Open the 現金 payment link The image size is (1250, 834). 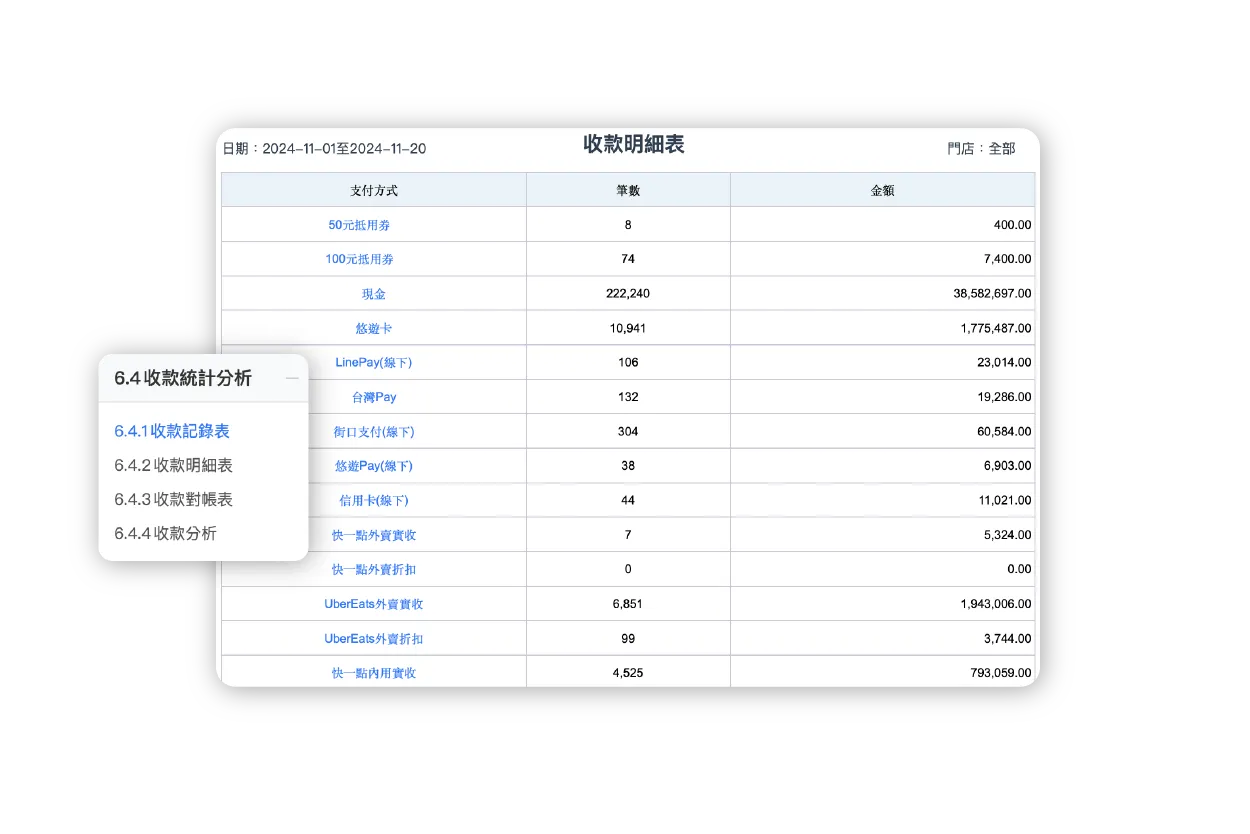coord(374,294)
